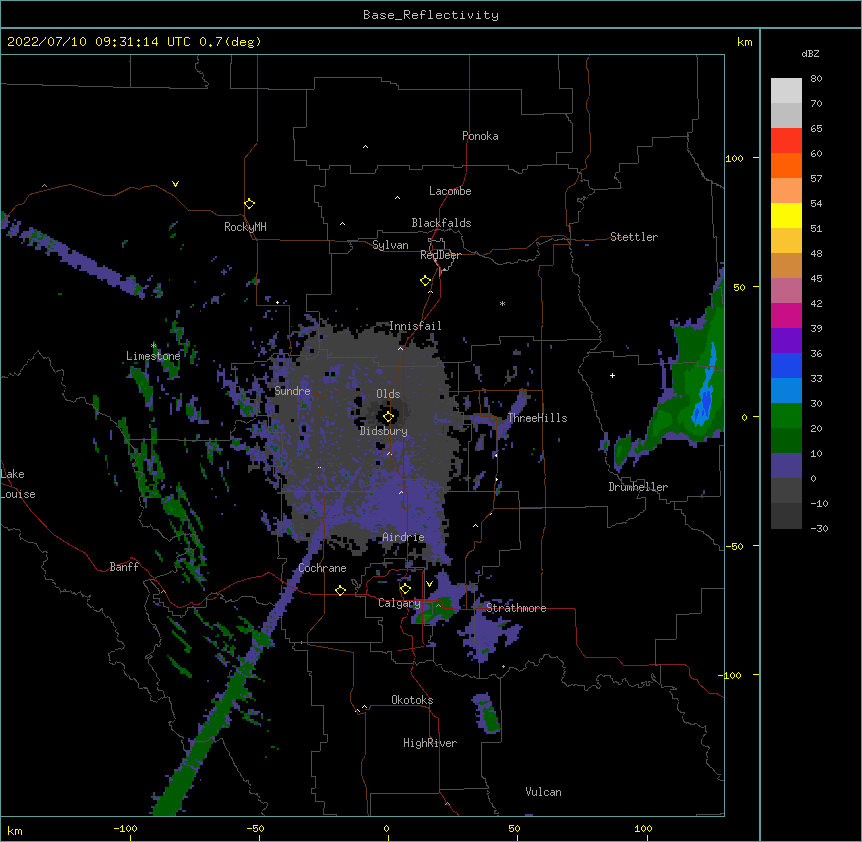Click the 80 dBZ white legend swatch
862x842 pixels.
786,91
